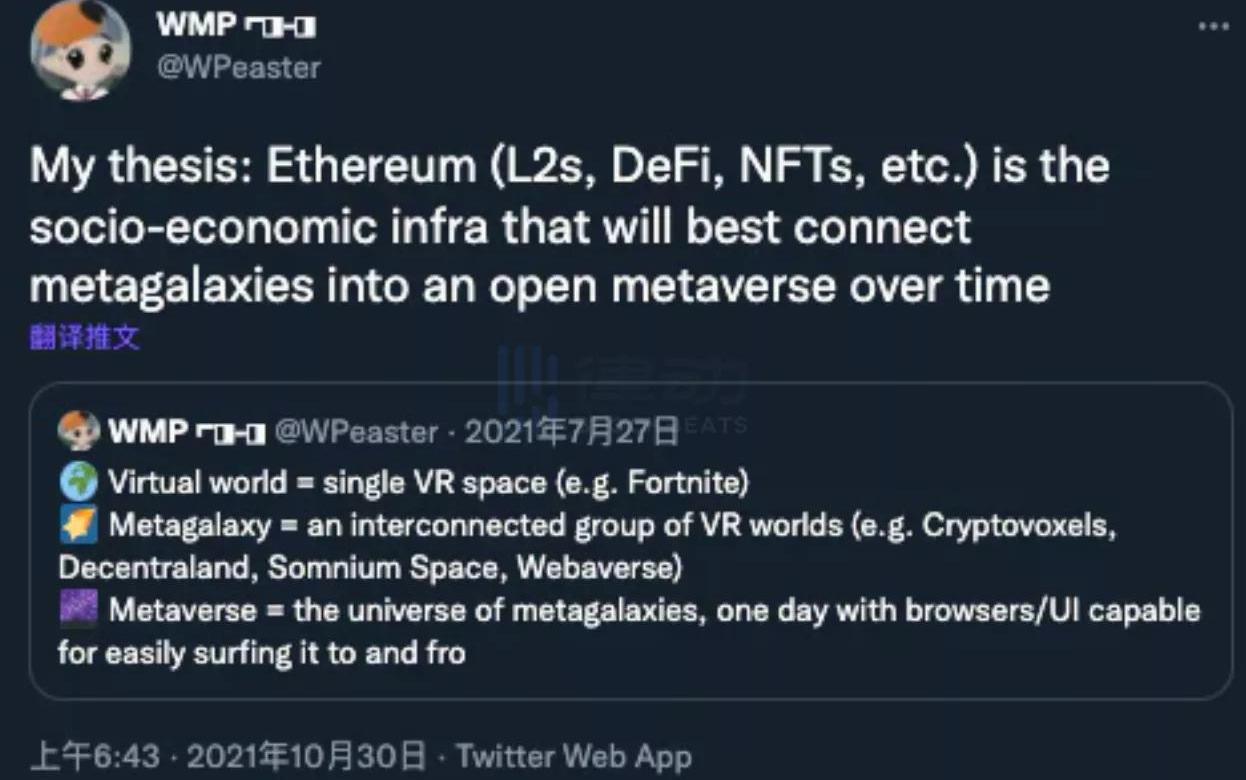This screenshot has height=780, width=1246.
Task: Click the small avatar in the quoted tweet
Action: 78,431
